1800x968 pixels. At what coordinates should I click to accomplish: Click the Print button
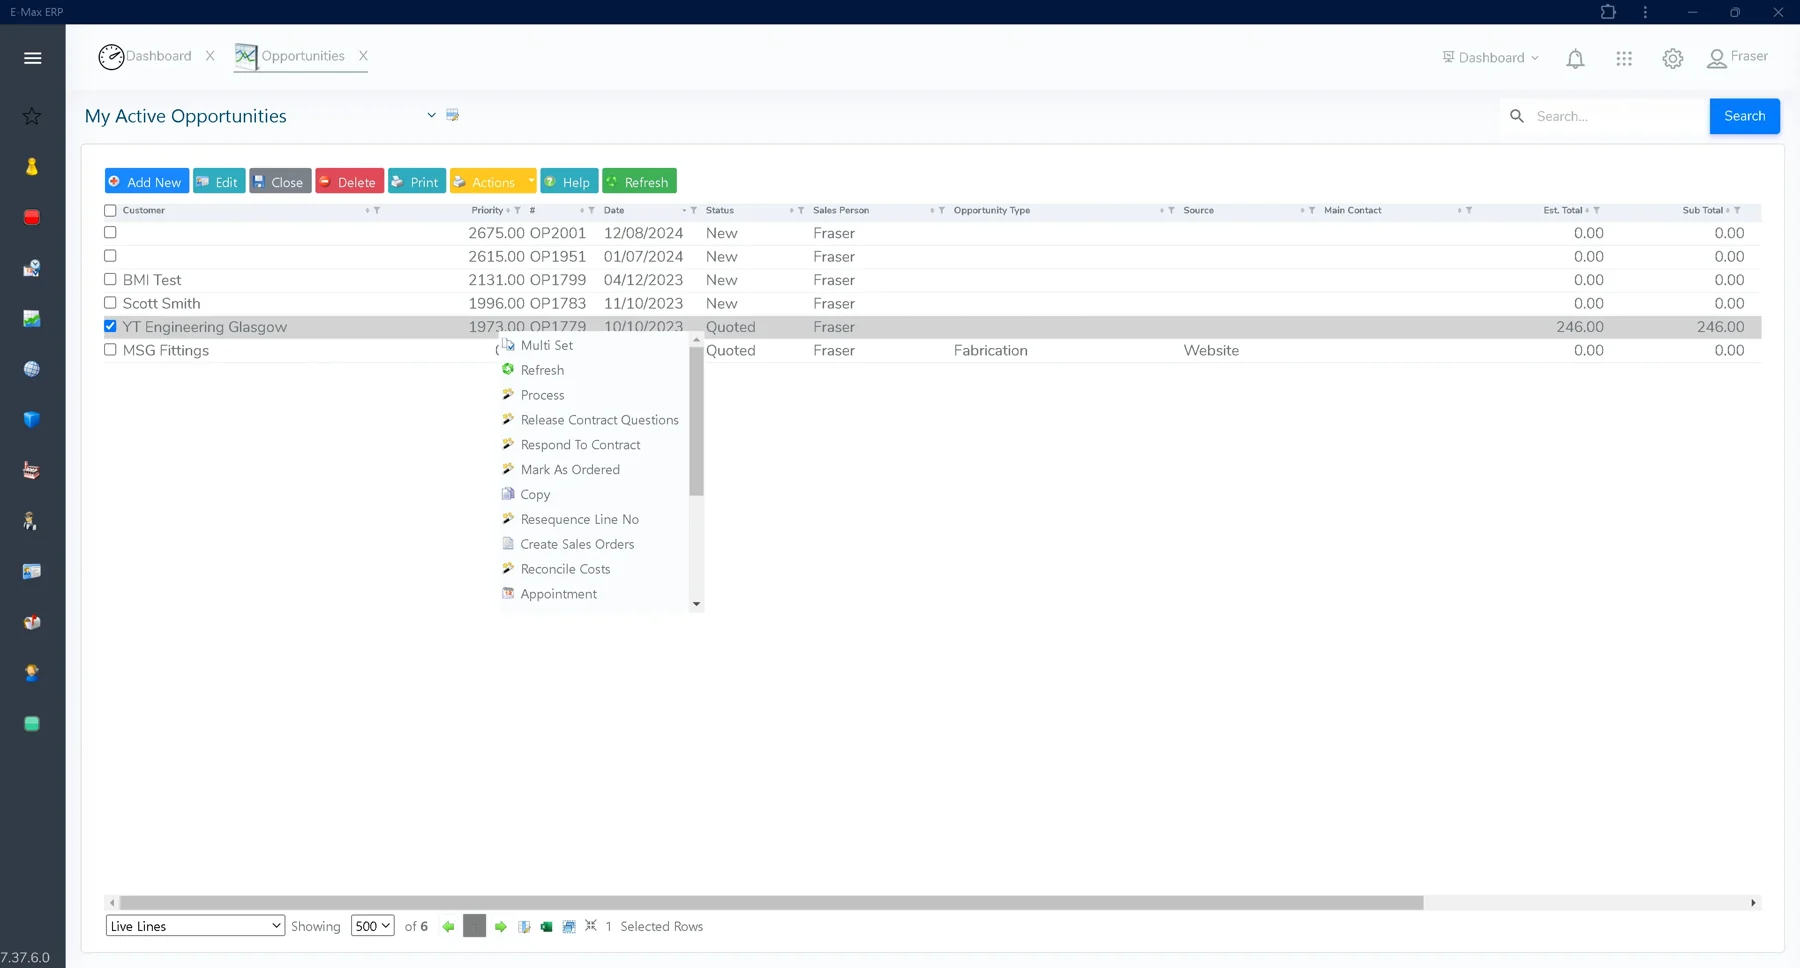pos(417,181)
